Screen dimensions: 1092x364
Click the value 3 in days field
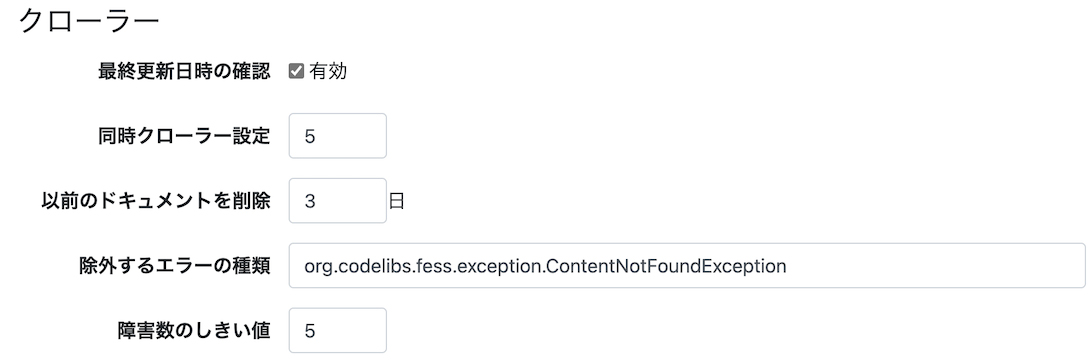[x=310, y=201]
